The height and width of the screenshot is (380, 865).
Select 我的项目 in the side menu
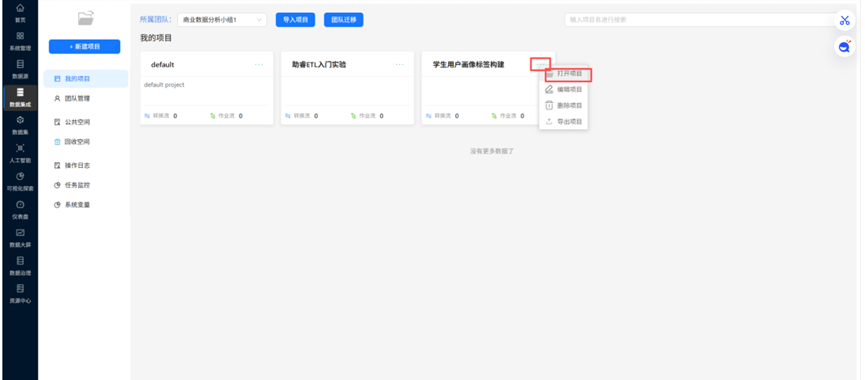coord(86,79)
